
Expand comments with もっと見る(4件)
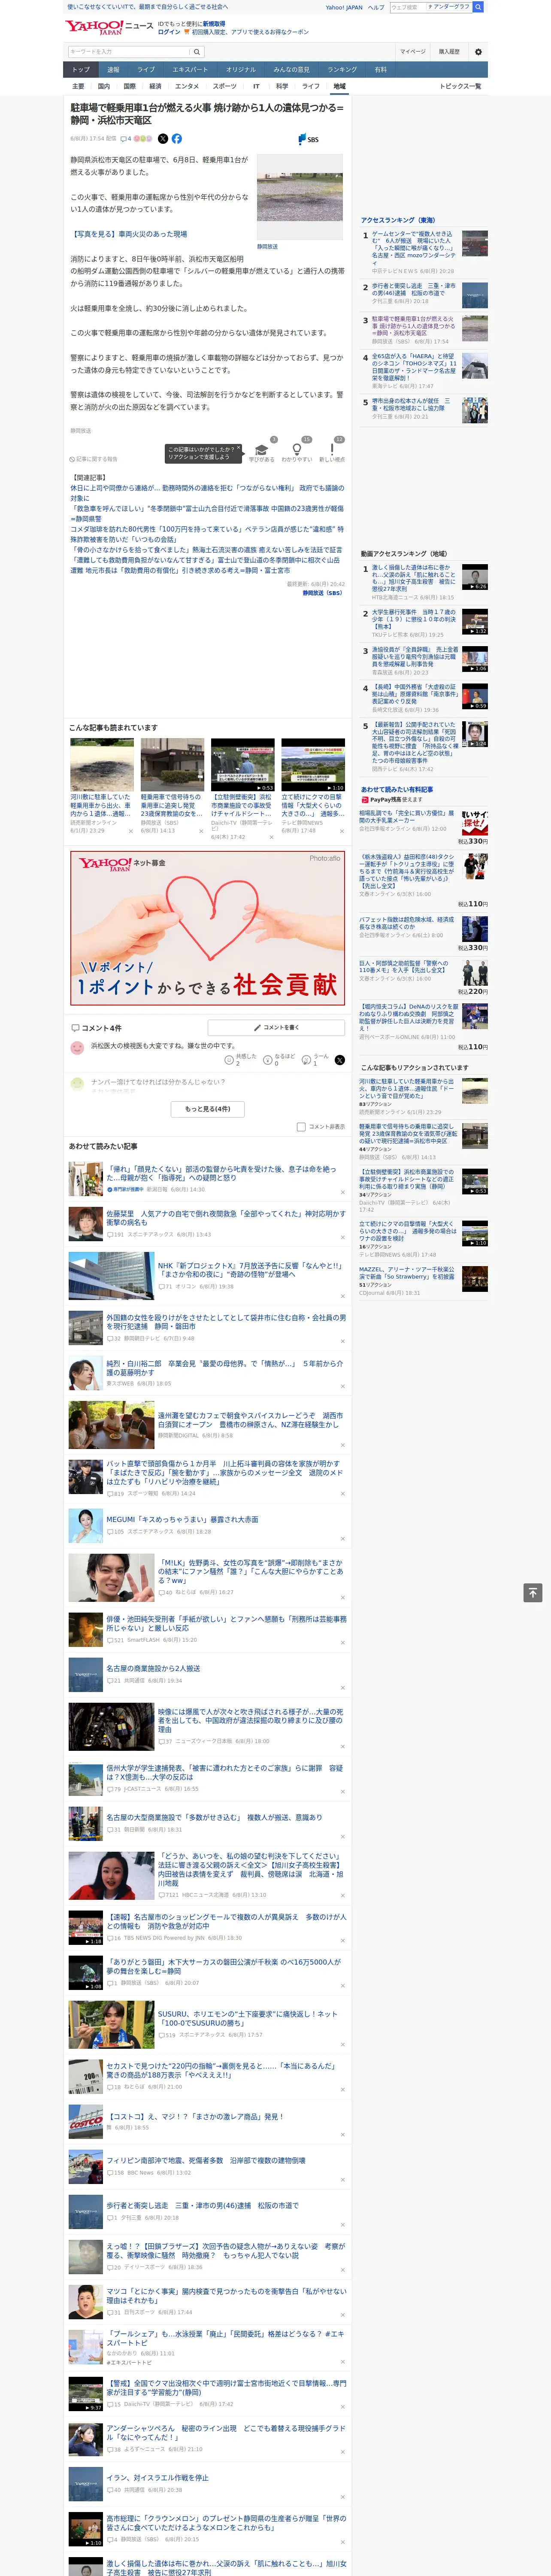point(208,1108)
